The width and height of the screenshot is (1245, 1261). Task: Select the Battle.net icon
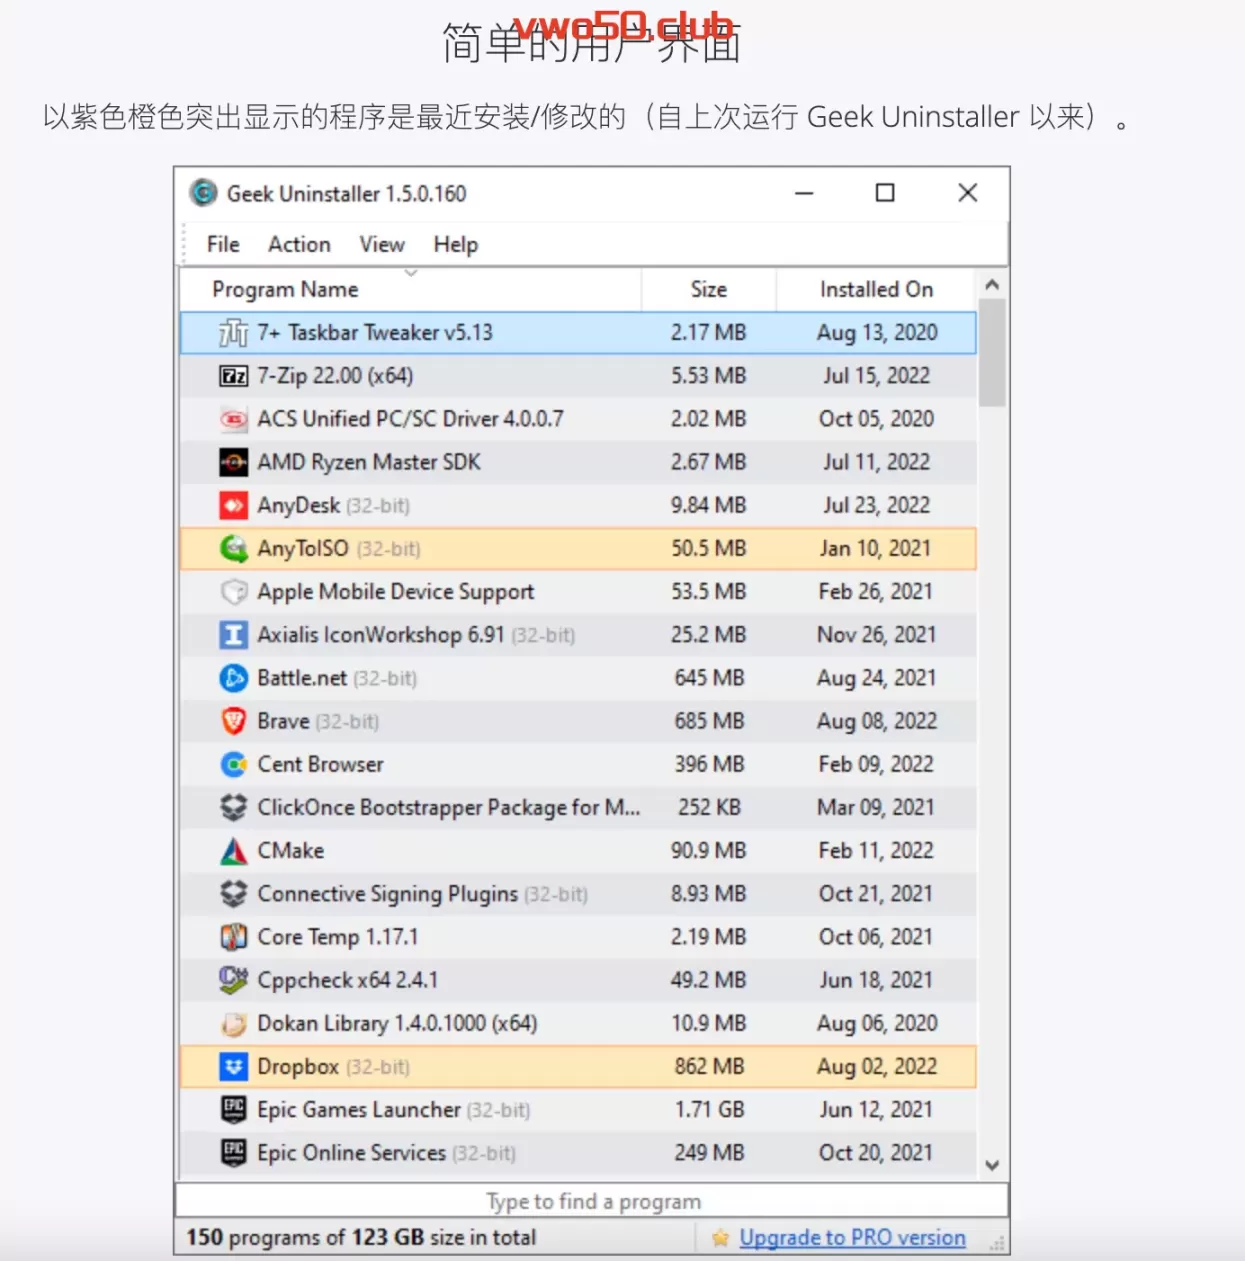coord(233,678)
